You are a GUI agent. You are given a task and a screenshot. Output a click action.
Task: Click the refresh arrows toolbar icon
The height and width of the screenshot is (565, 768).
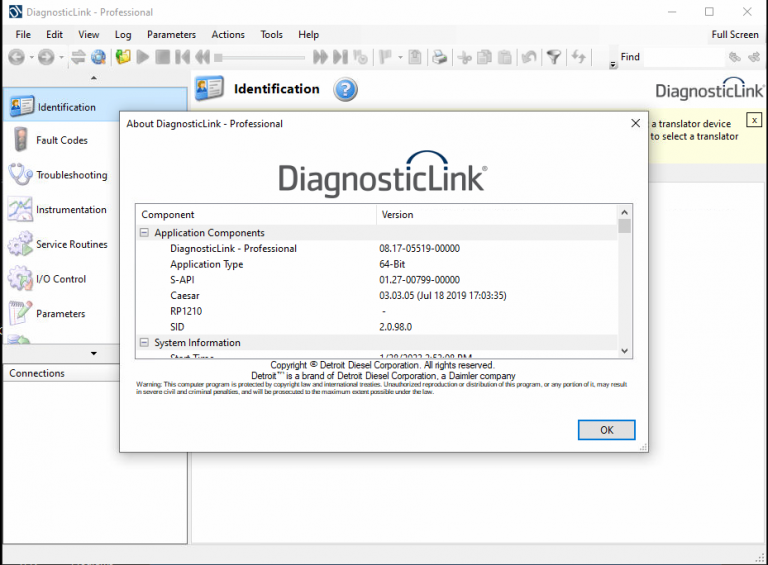coord(578,57)
